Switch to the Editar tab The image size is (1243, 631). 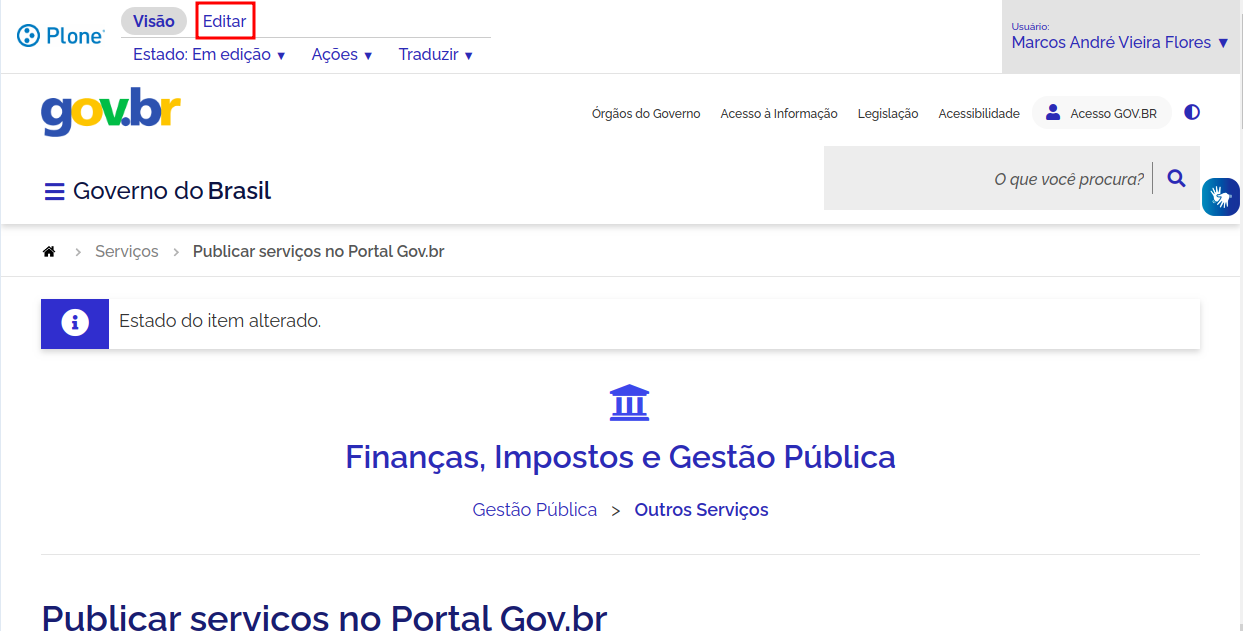(224, 21)
